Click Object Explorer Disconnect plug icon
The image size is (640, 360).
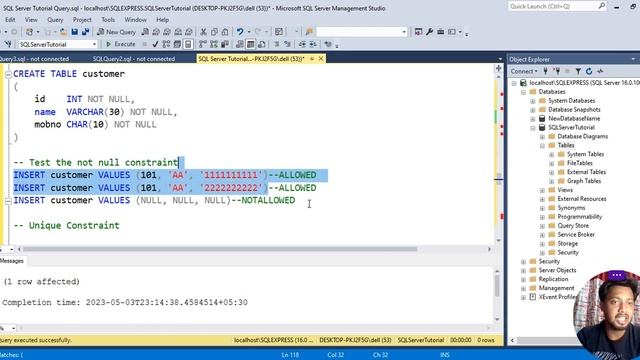tap(556, 71)
